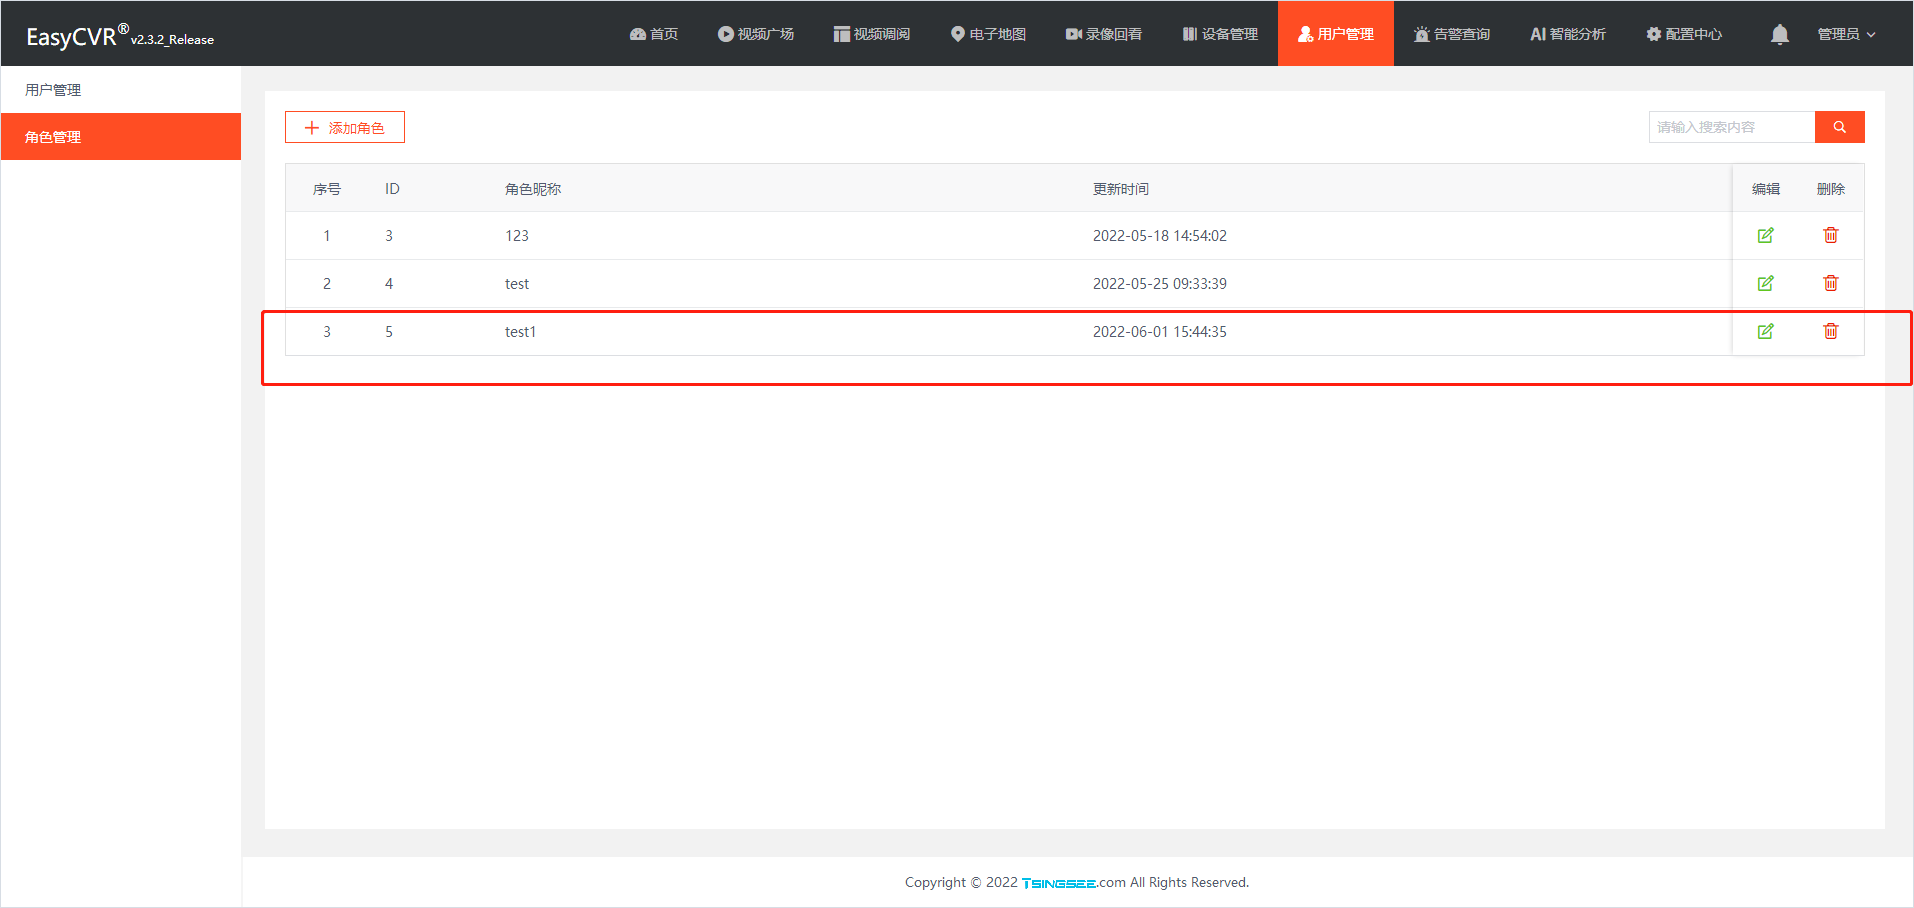Open 设备管理 from the navigation bar
The image size is (1914, 908).
(x=1220, y=34)
